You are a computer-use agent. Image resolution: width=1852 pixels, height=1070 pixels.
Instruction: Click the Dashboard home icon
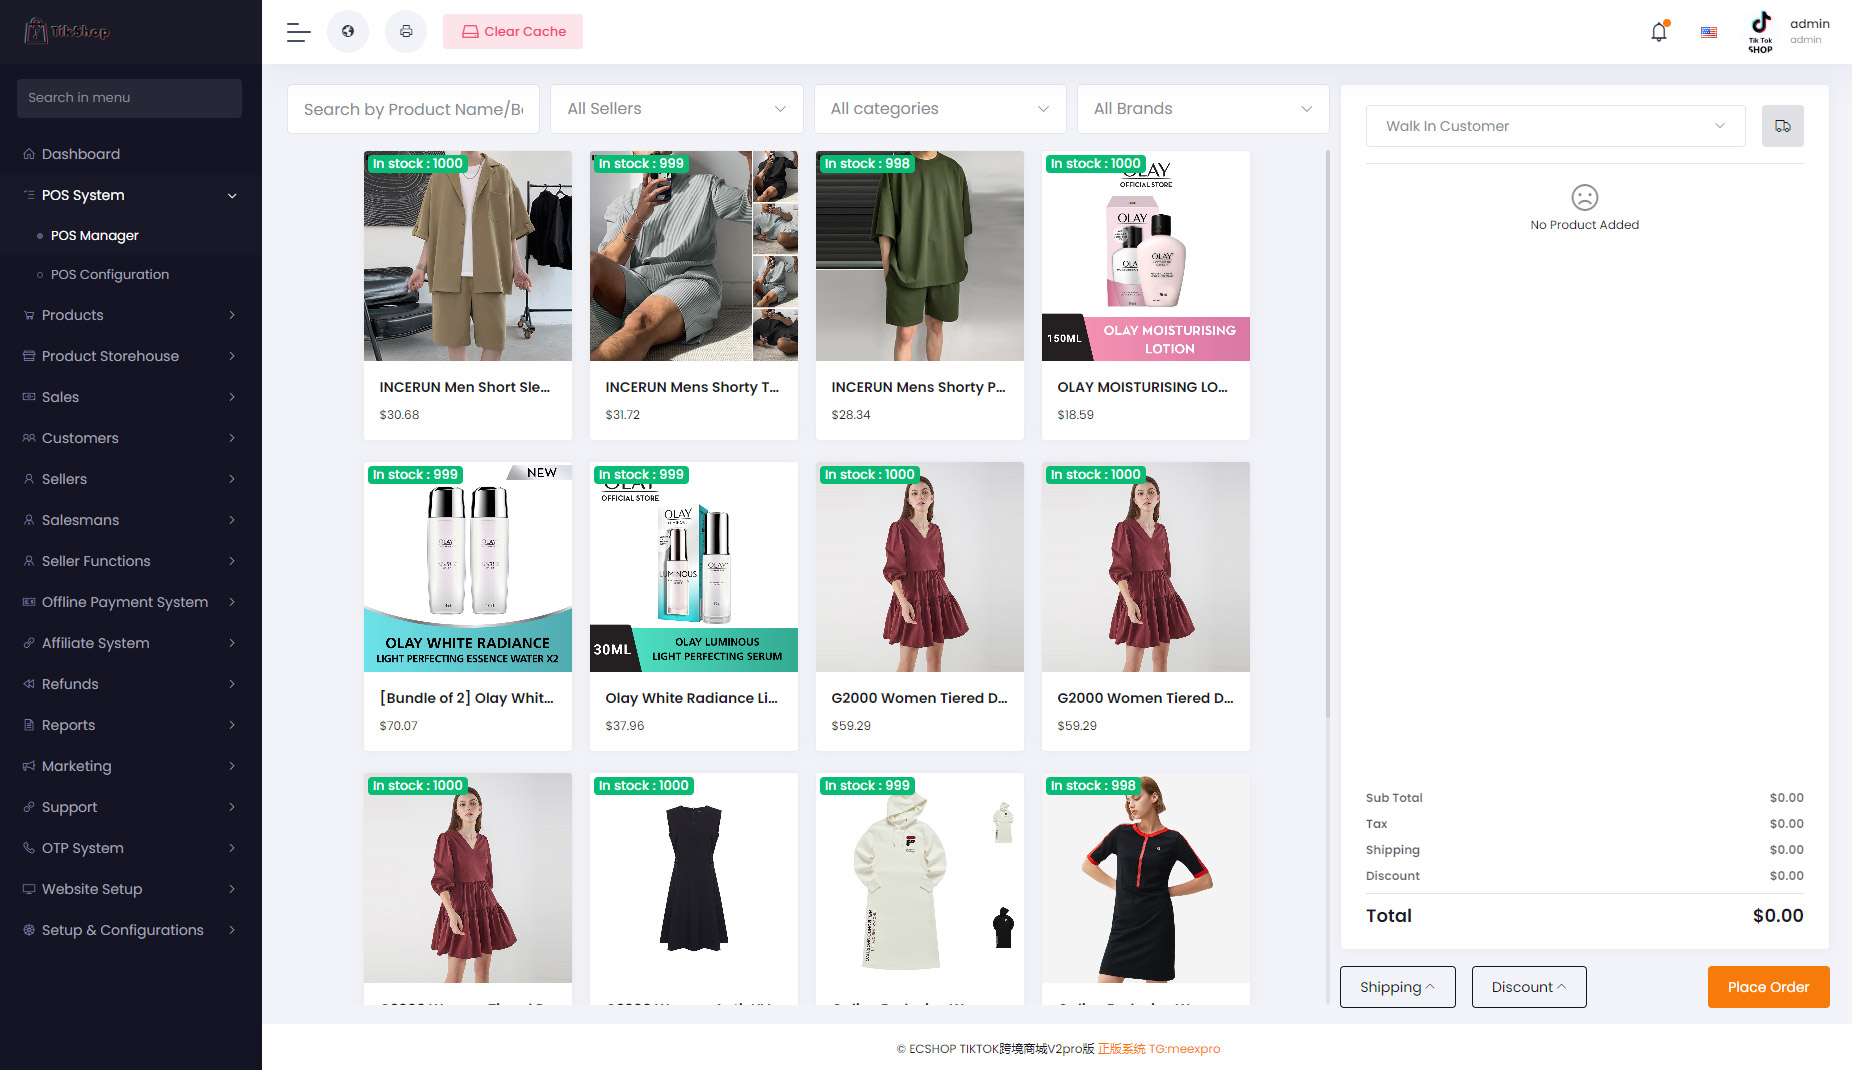(29, 154)
